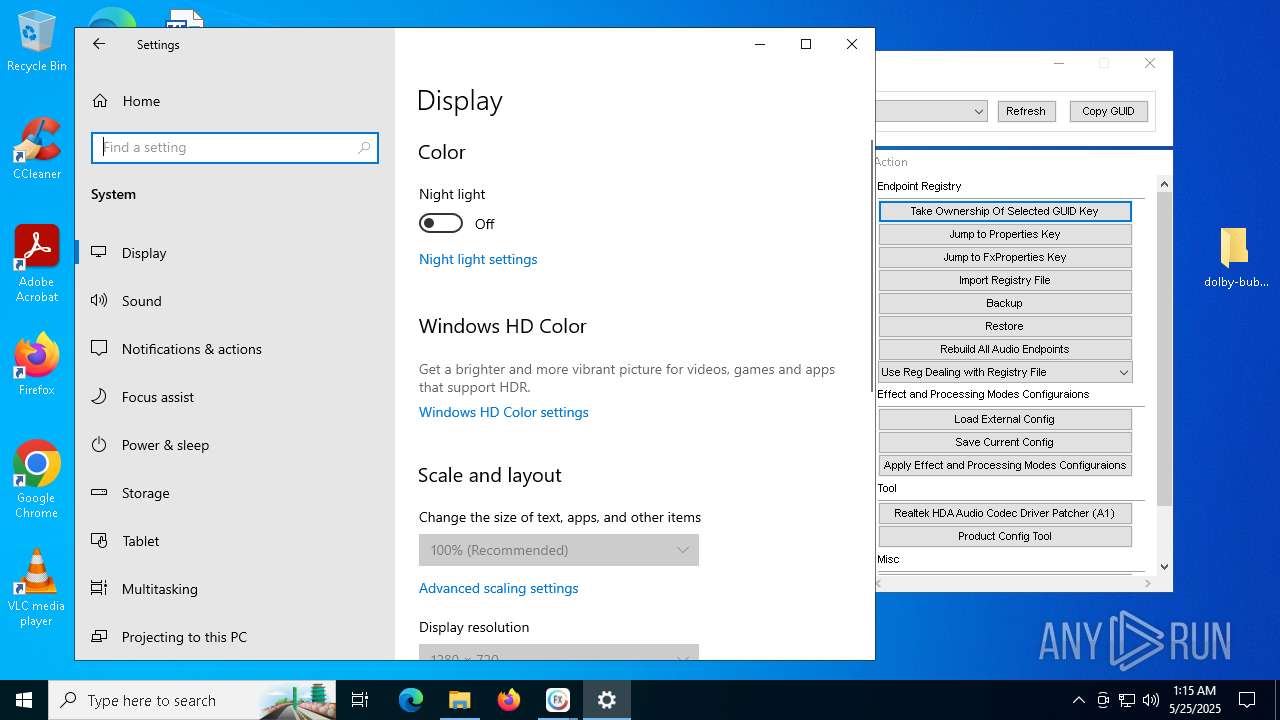
Task: Open Firefox desktop shortcut
Action: pyautogui.click(x=37, y=365)
